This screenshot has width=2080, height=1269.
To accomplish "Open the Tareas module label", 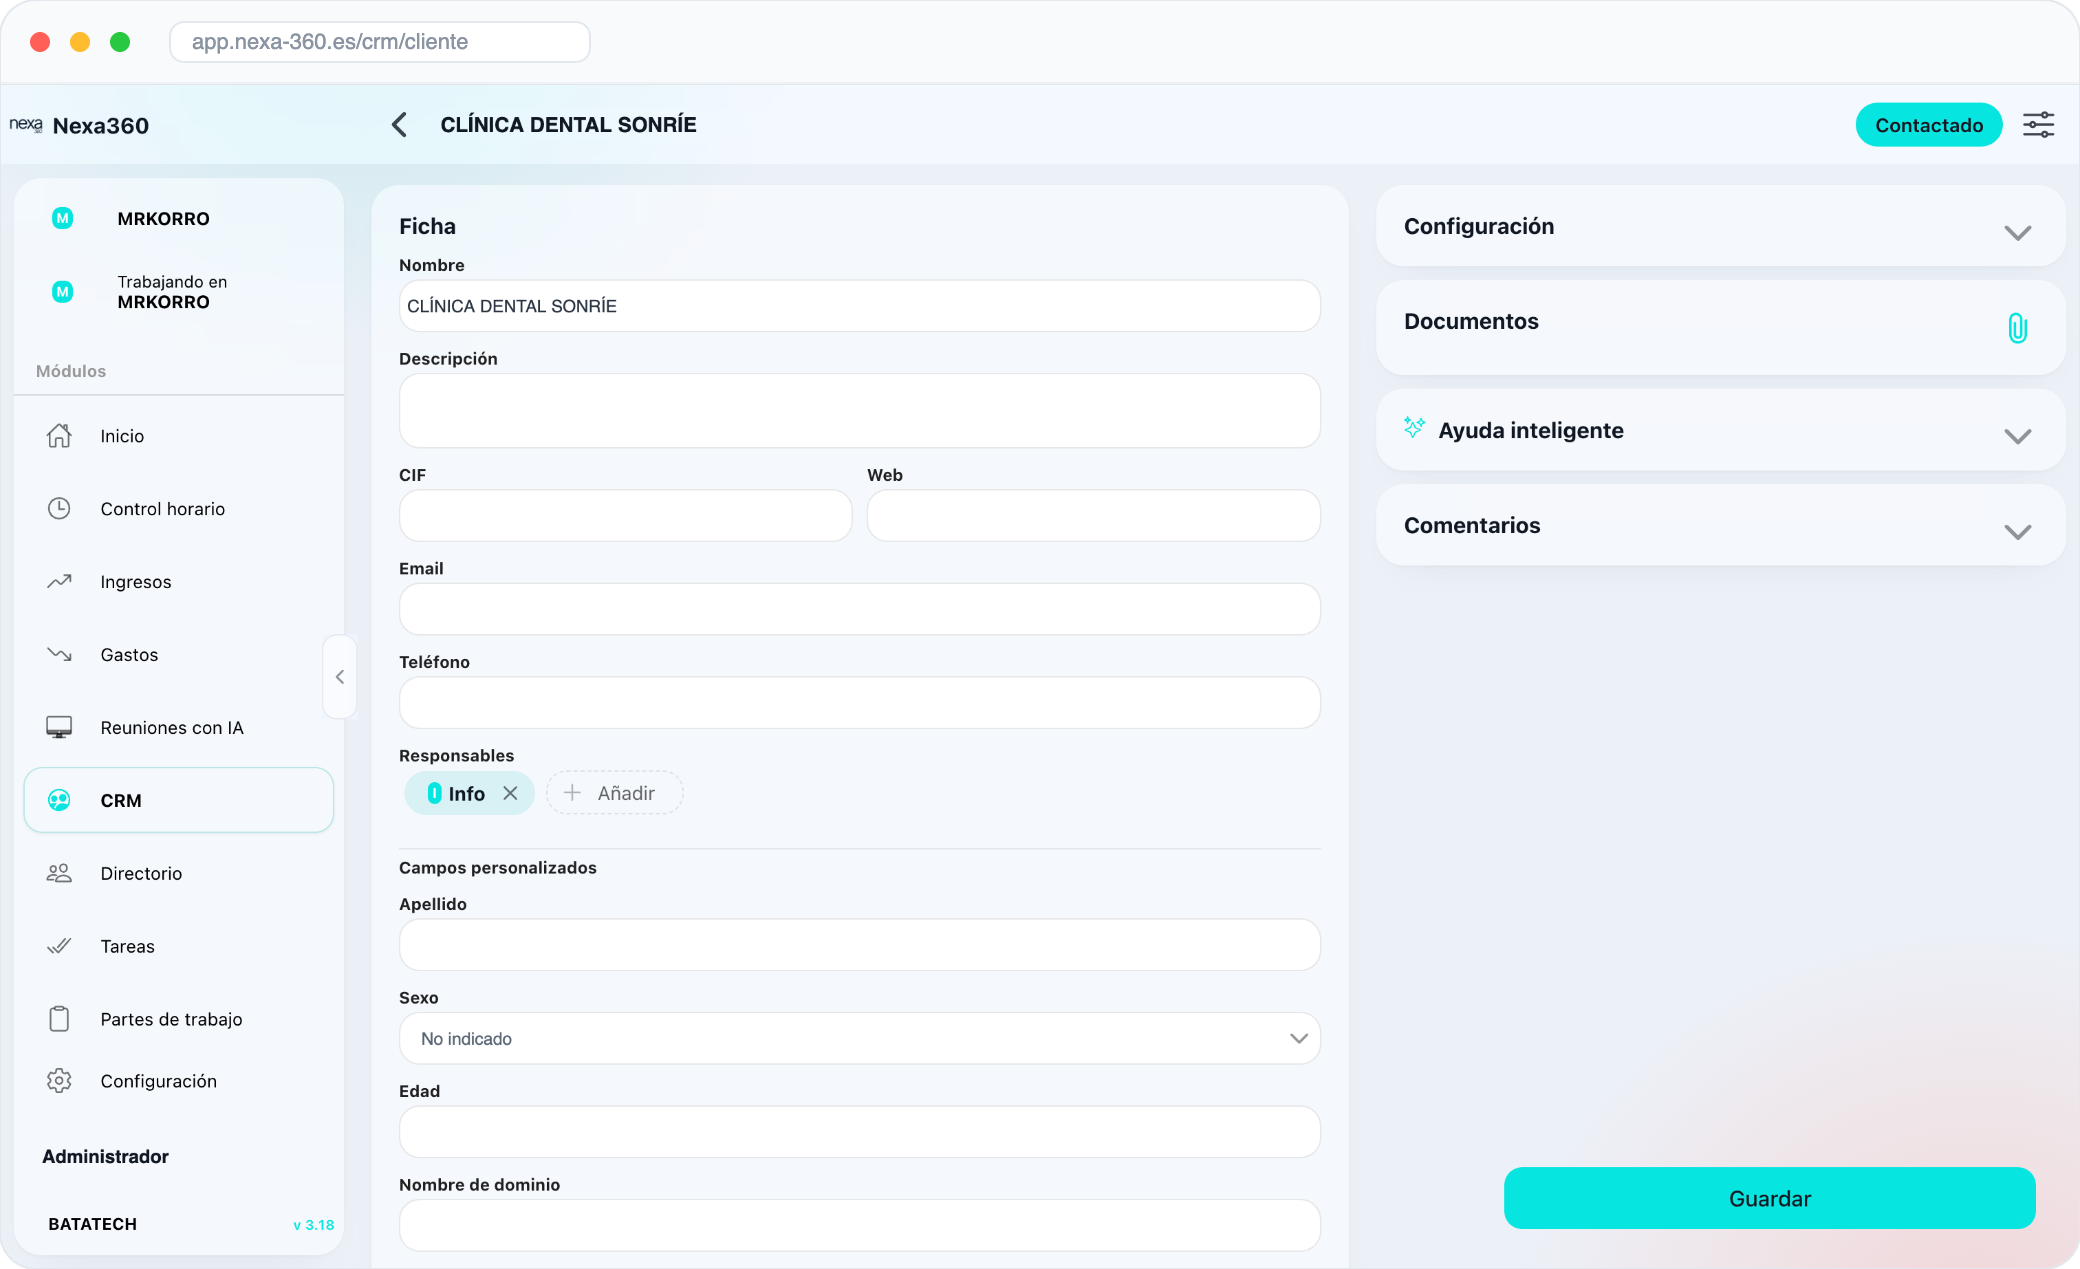I will [x=127, y=947].
